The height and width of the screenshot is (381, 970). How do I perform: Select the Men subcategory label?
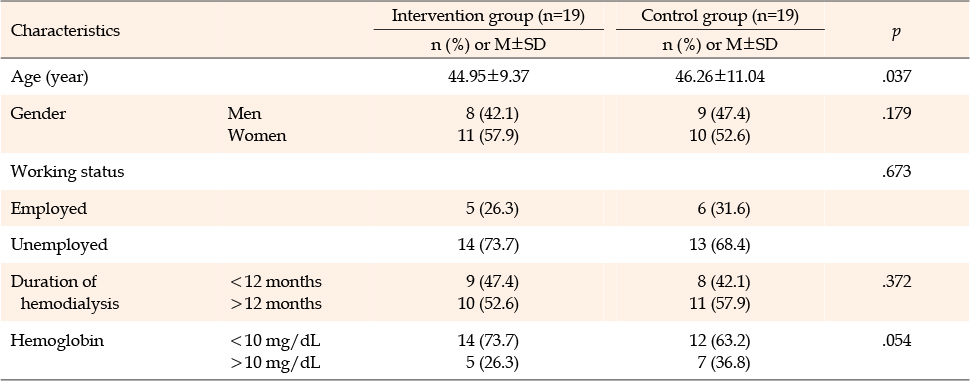pyautogui.click(x=245, y=114)
